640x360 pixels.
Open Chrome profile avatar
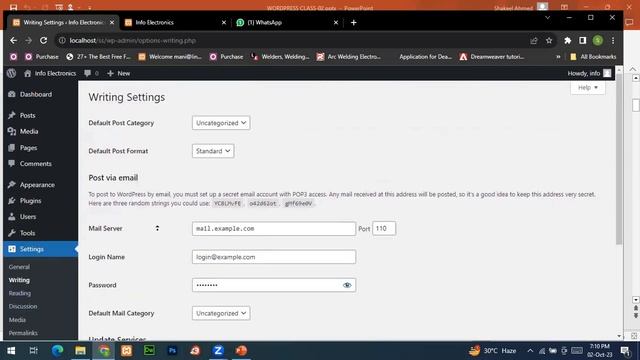(598, 40)
